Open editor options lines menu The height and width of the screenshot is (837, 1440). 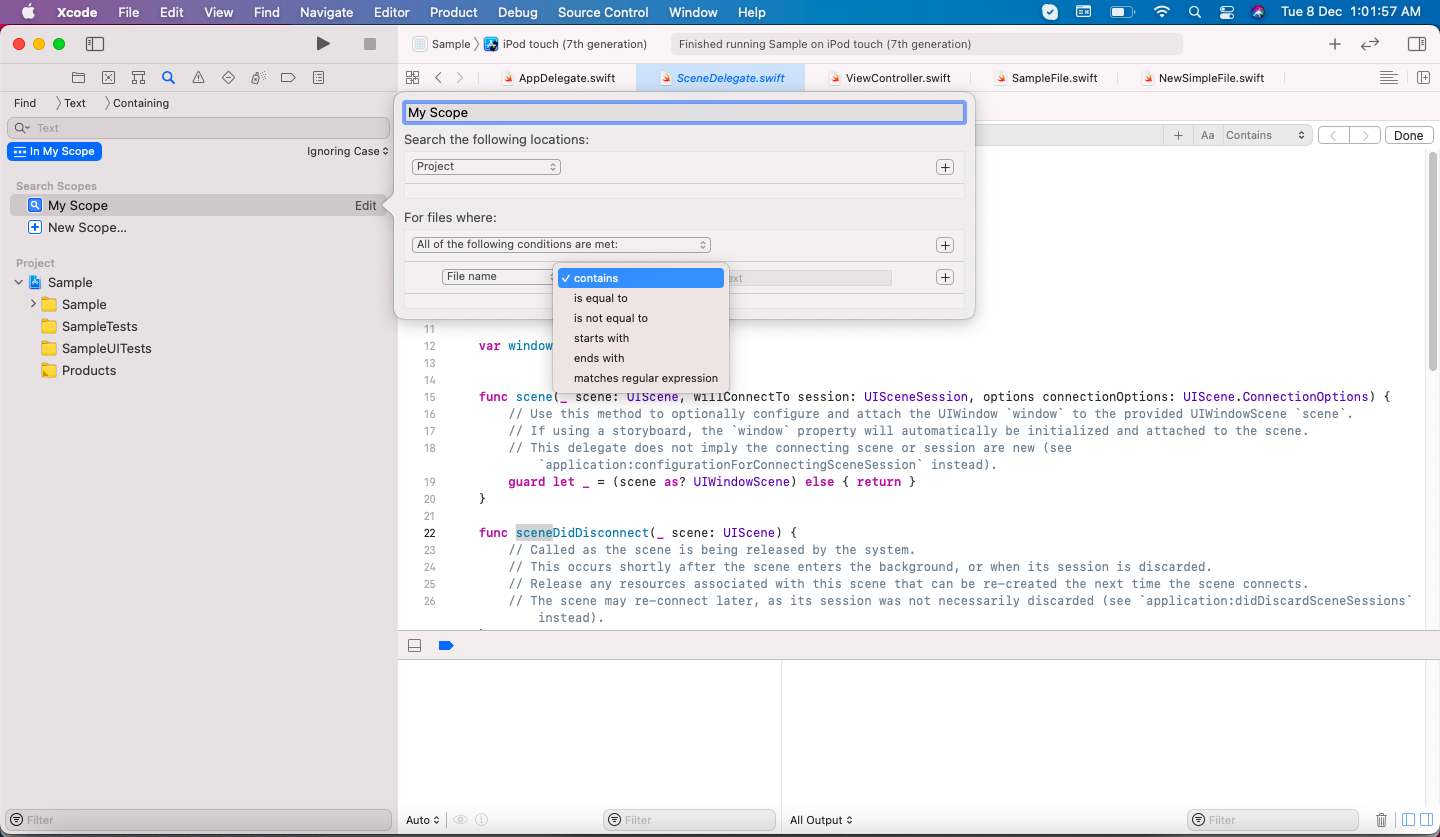pos(1388,78)
